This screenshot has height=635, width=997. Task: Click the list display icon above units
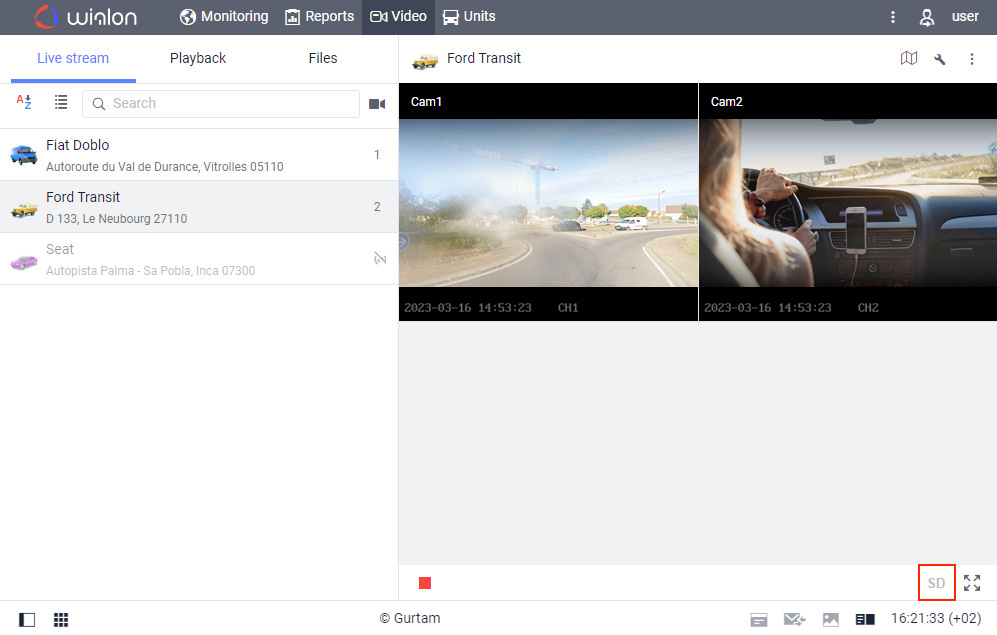coord(61,101)
